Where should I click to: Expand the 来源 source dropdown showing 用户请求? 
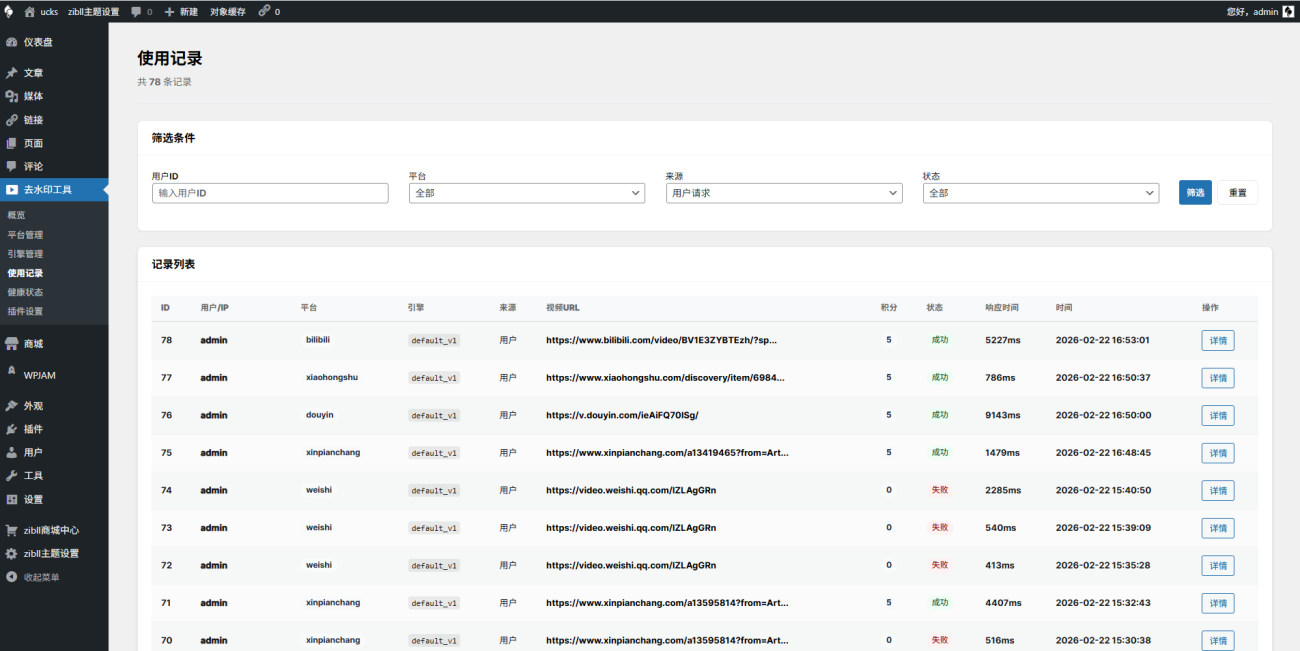(x=783, y=193)
